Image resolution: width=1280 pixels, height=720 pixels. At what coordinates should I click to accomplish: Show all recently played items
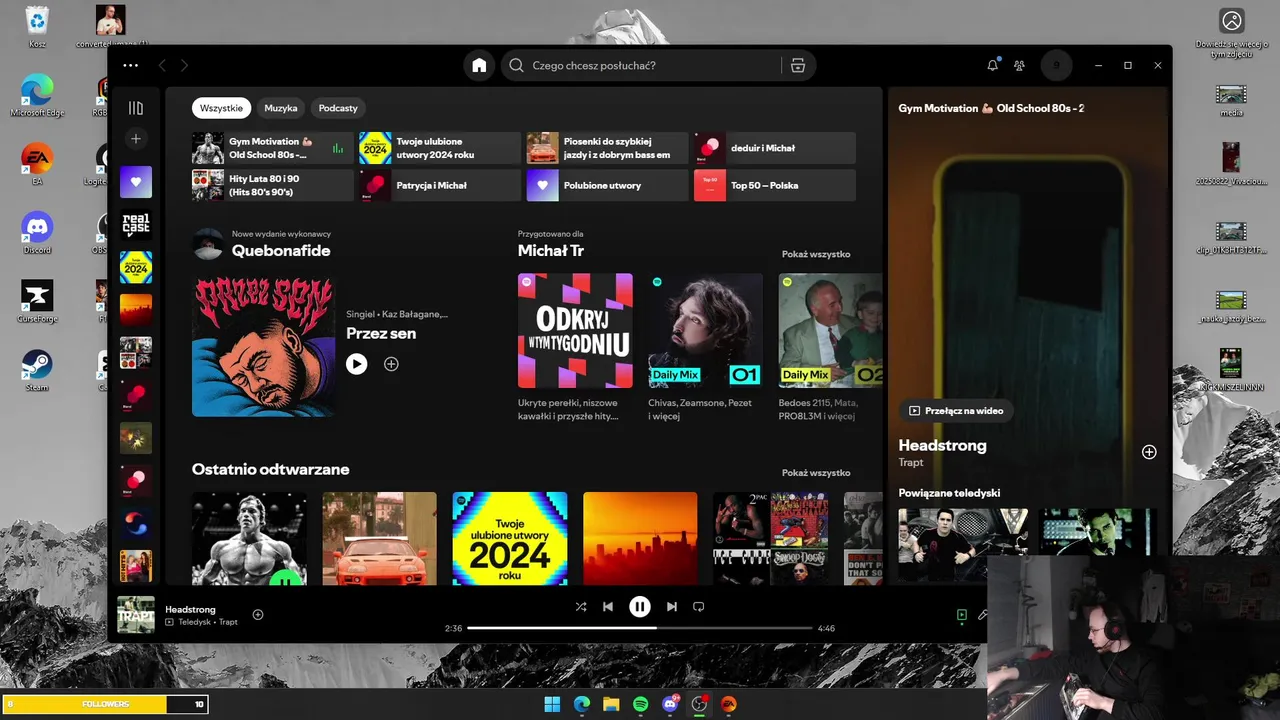pos(816,473)
